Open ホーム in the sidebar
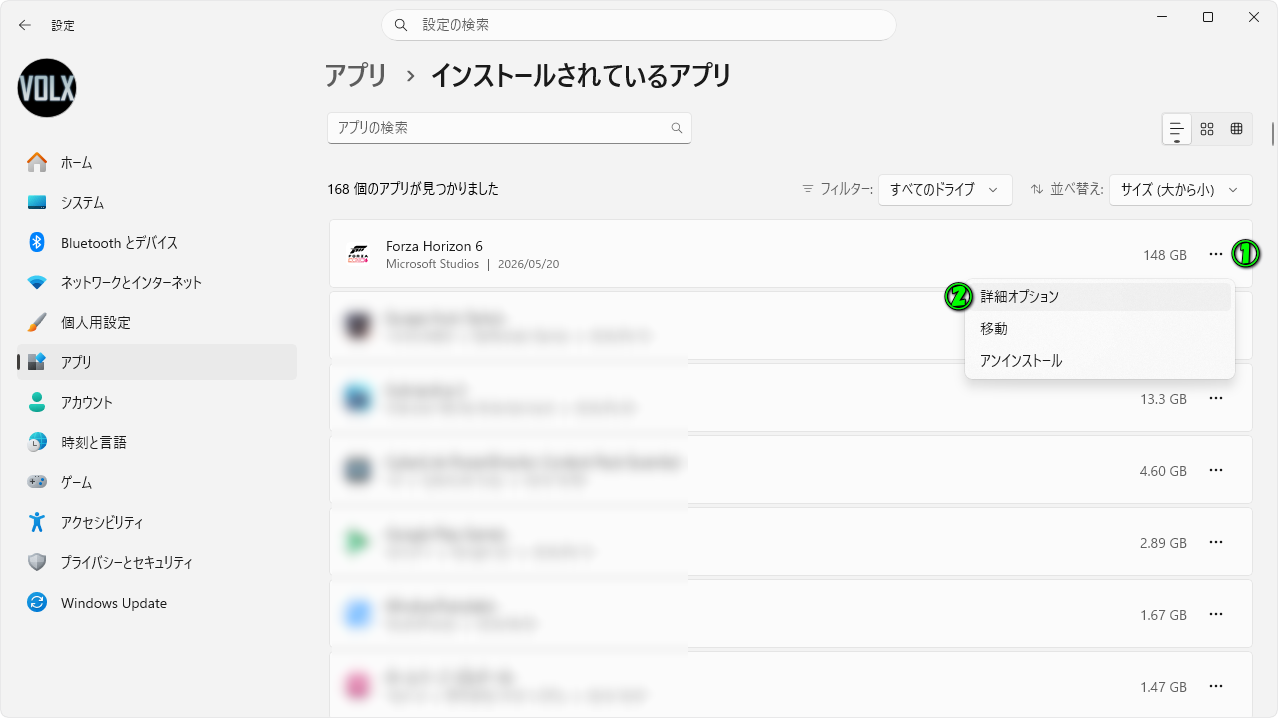1278x718 pixels. point(157,162)
